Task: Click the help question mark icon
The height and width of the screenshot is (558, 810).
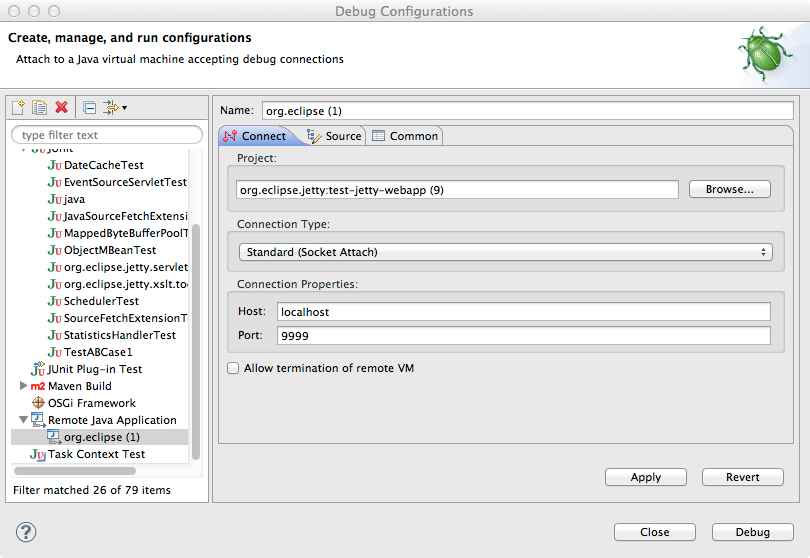Action: pos(27,532)
